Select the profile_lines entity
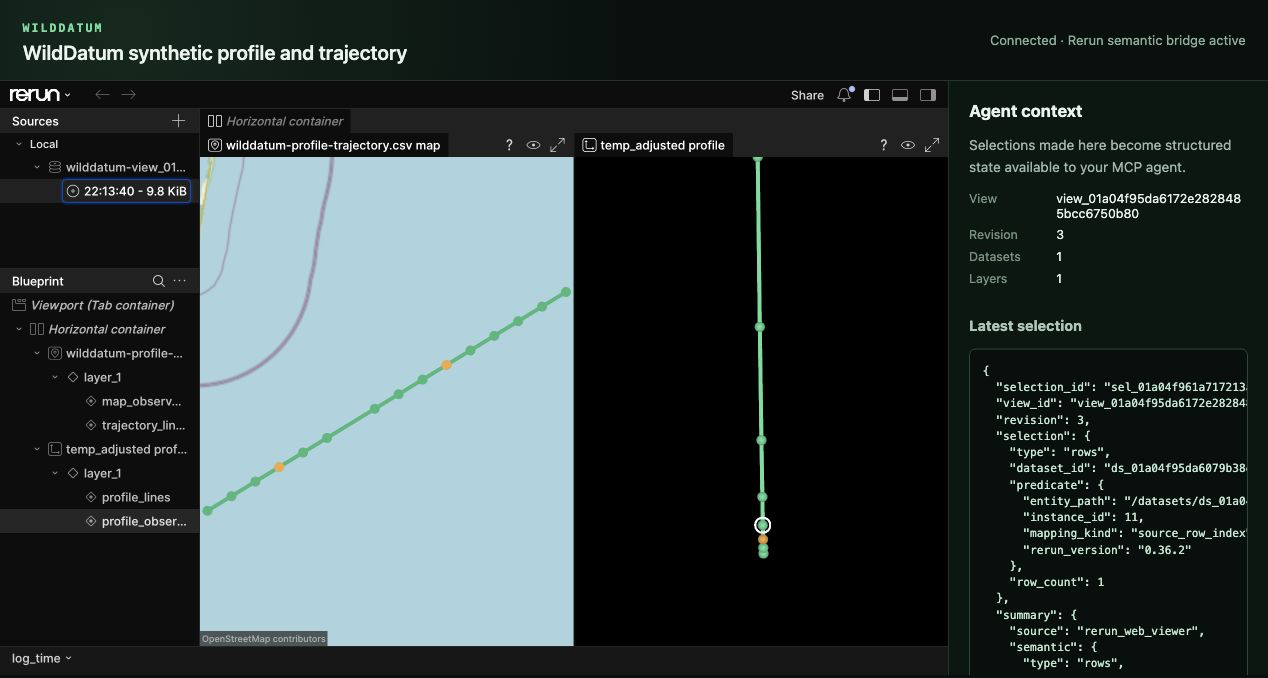The width and height of the screenshot is (1268, 678). [x=135, y=497]
